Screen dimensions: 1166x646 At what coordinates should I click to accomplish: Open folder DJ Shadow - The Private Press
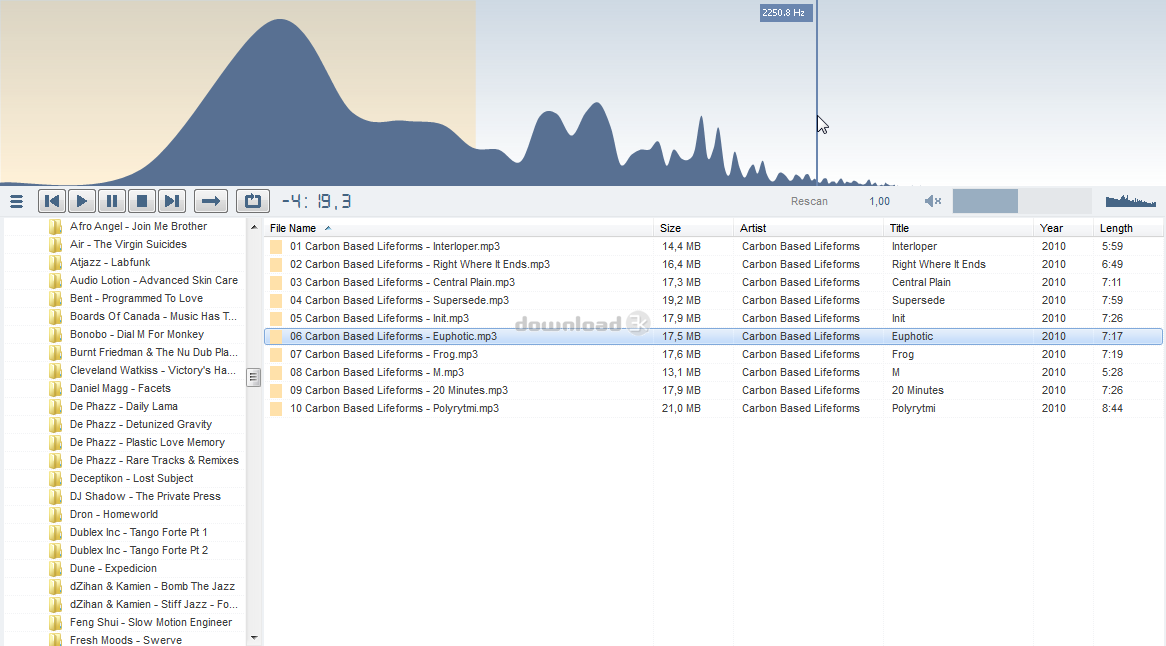[145, 497]
